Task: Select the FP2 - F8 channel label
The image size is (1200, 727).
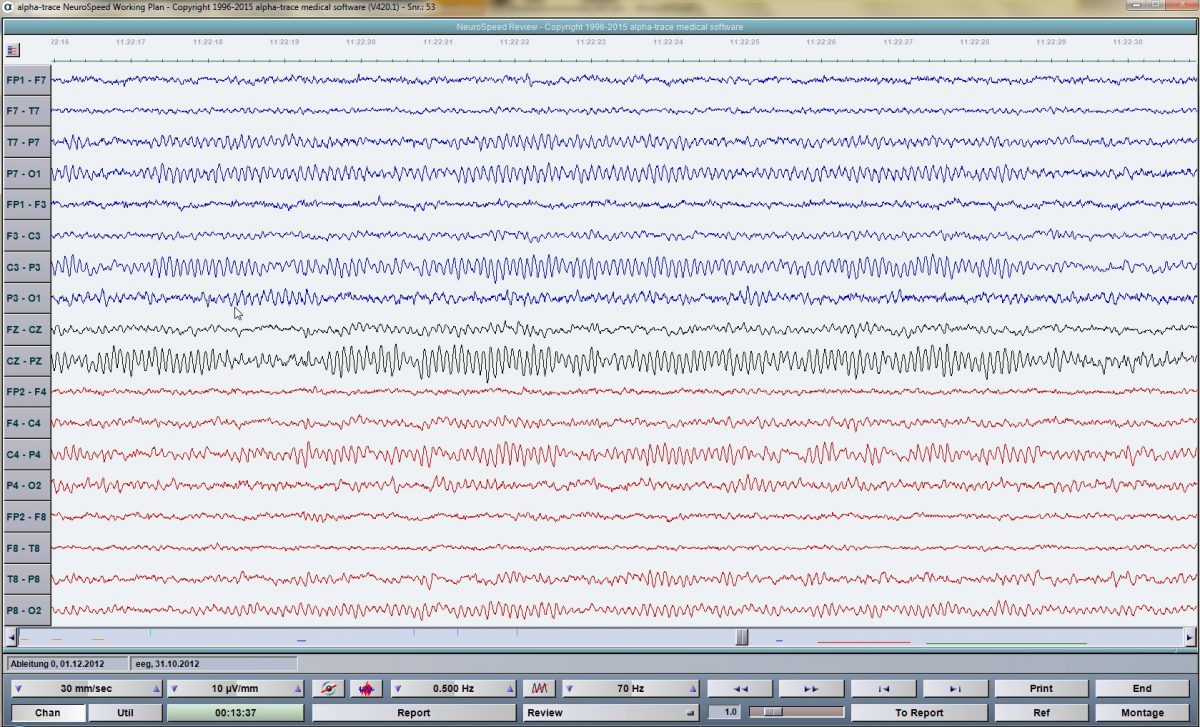Action: [26, 516]
